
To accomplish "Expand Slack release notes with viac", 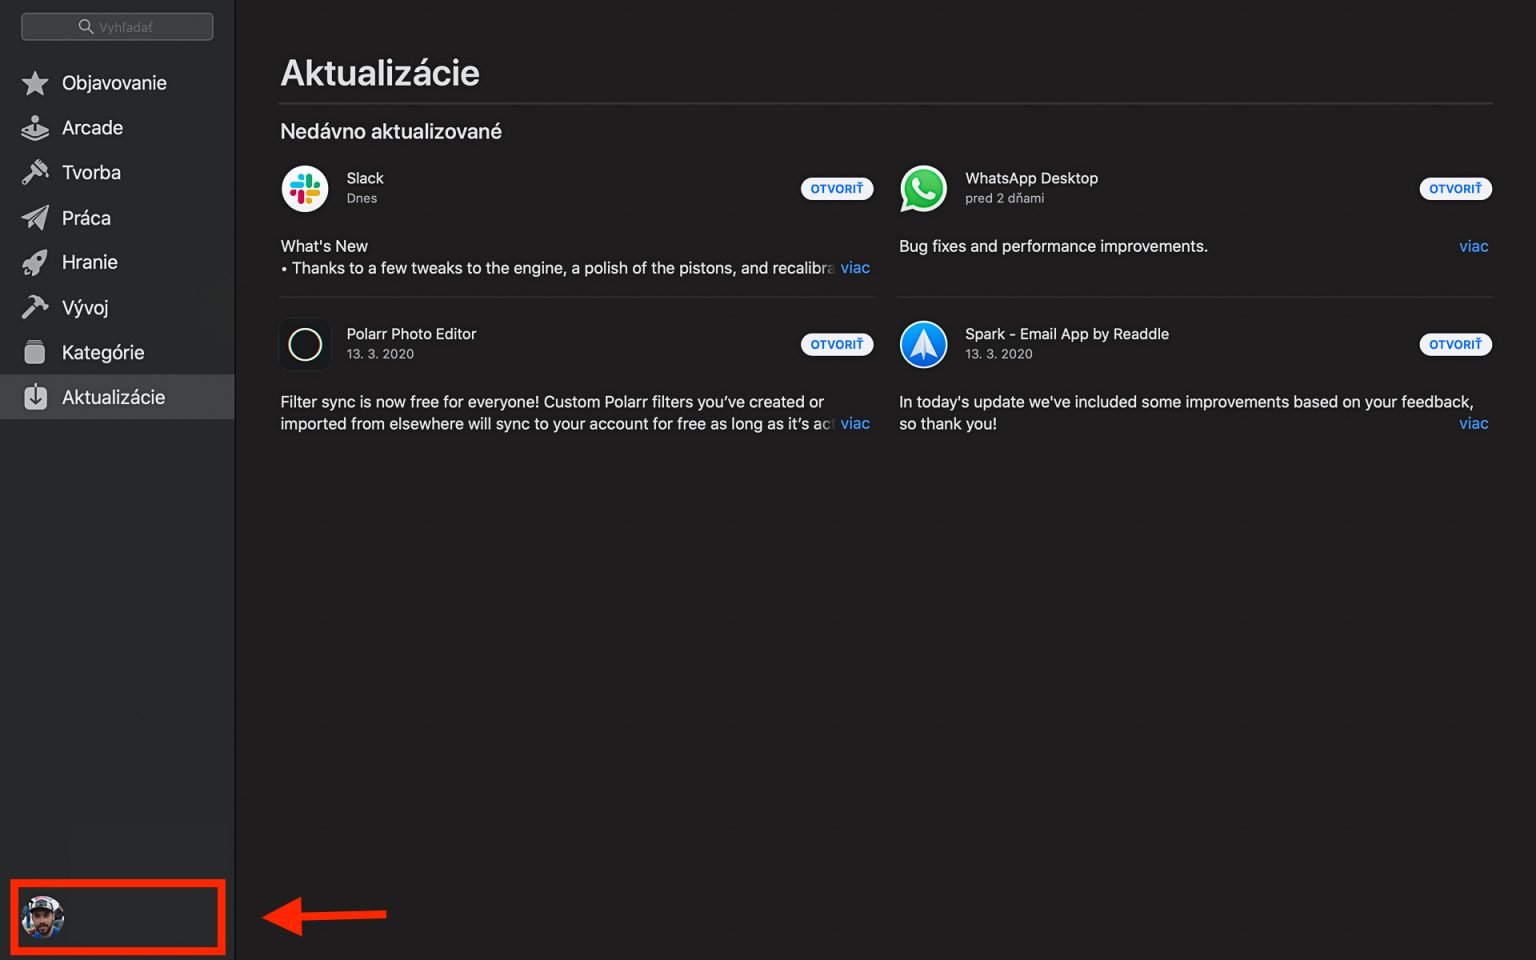I will pos(855,268).
